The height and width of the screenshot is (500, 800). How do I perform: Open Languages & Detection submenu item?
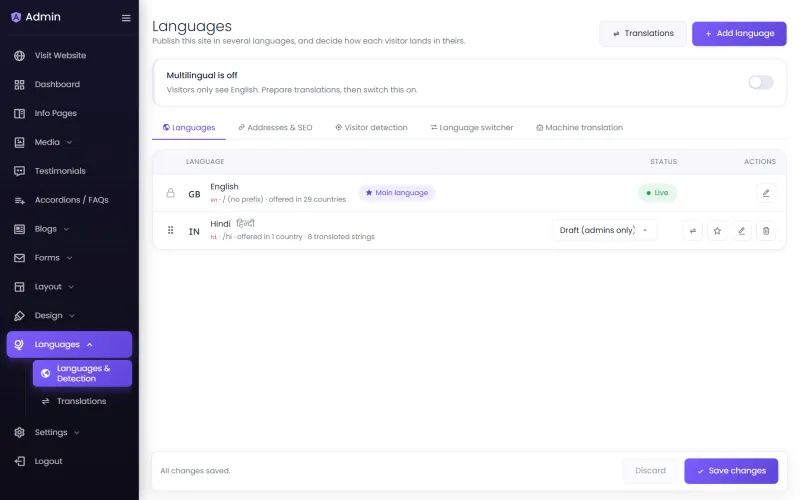pyautogui.click(x=82, y=373)
